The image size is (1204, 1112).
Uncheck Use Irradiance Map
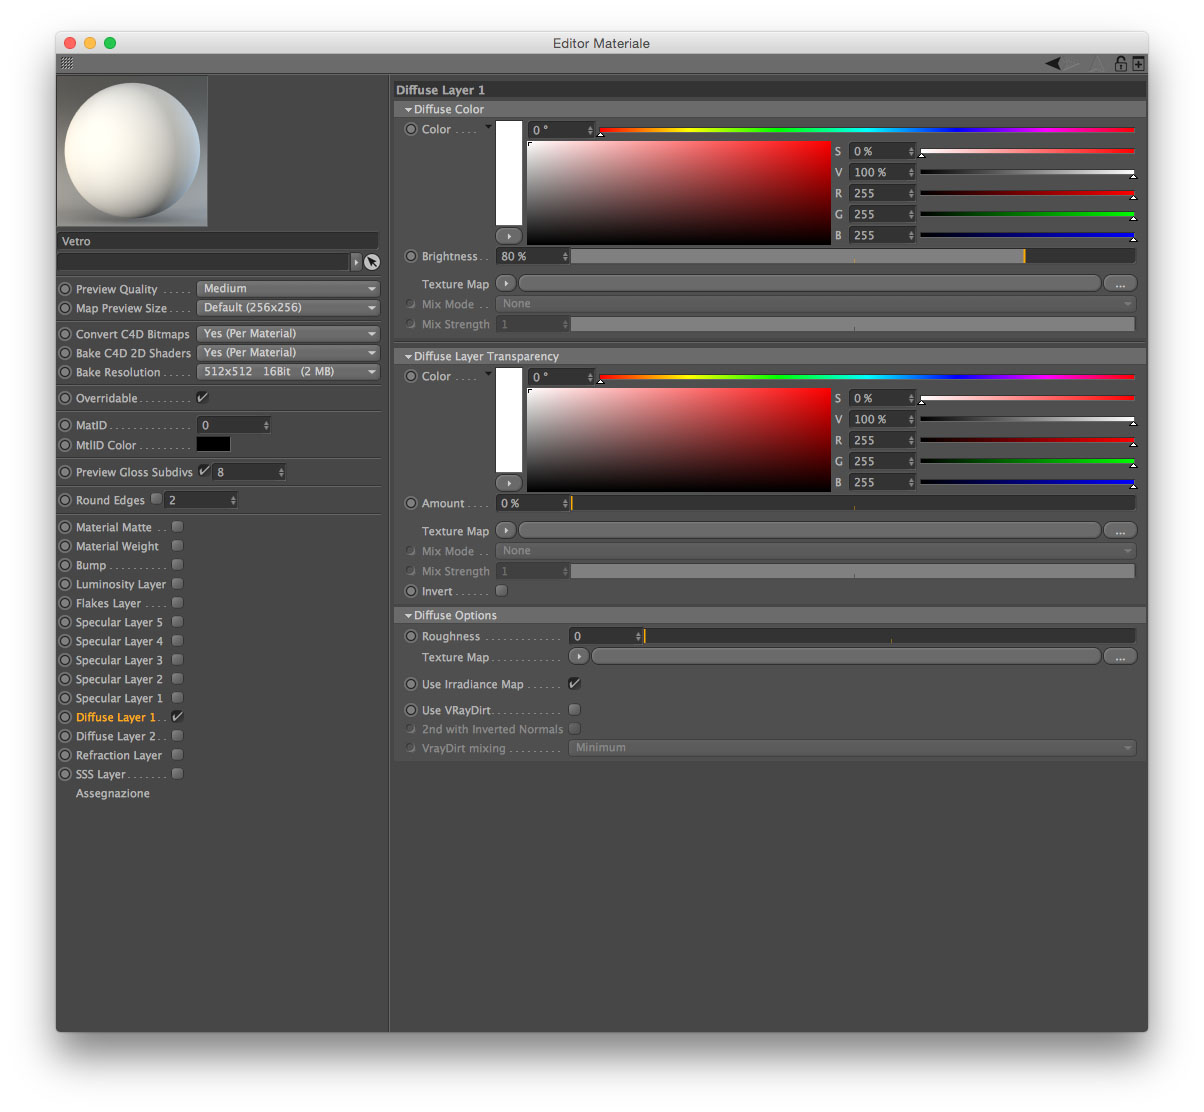coord(574,684)
